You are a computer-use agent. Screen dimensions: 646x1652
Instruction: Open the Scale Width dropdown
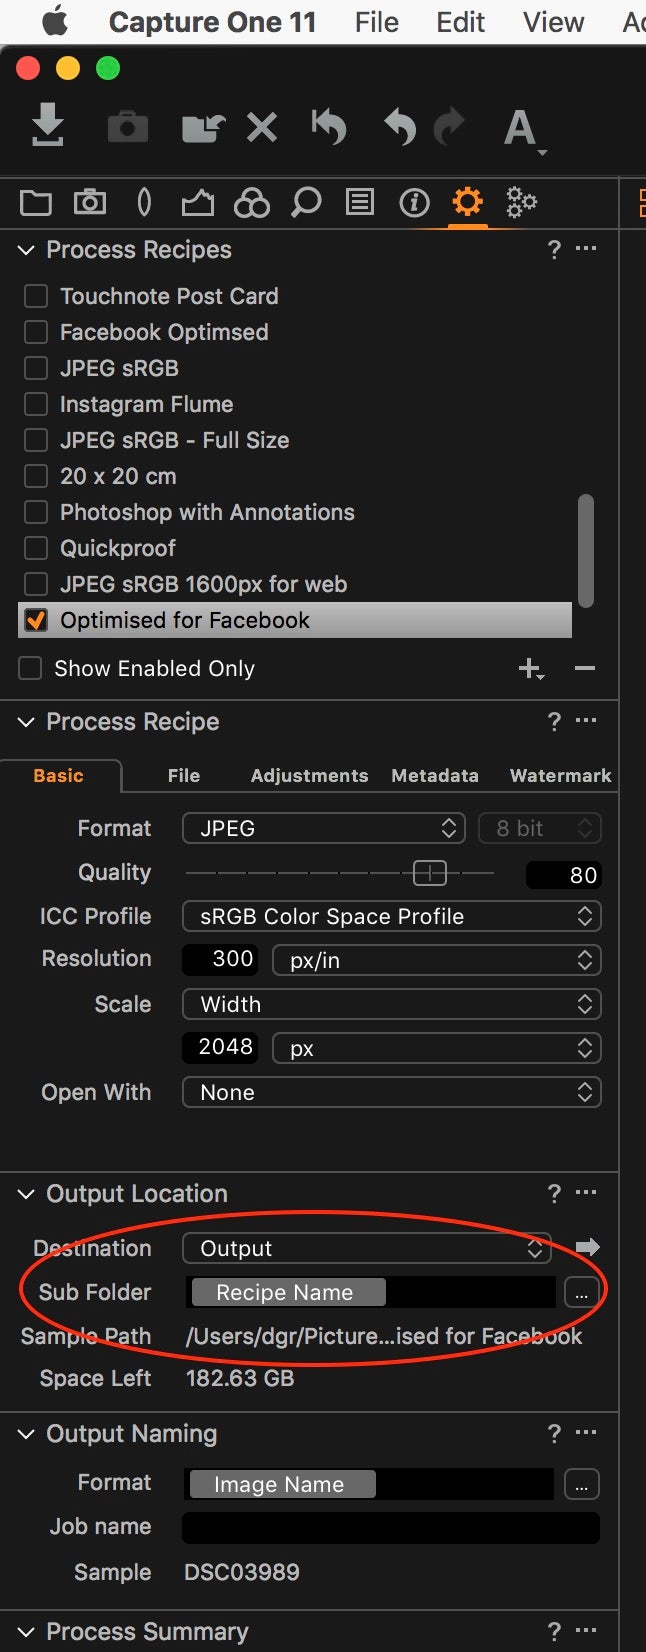coord(391,1004)
